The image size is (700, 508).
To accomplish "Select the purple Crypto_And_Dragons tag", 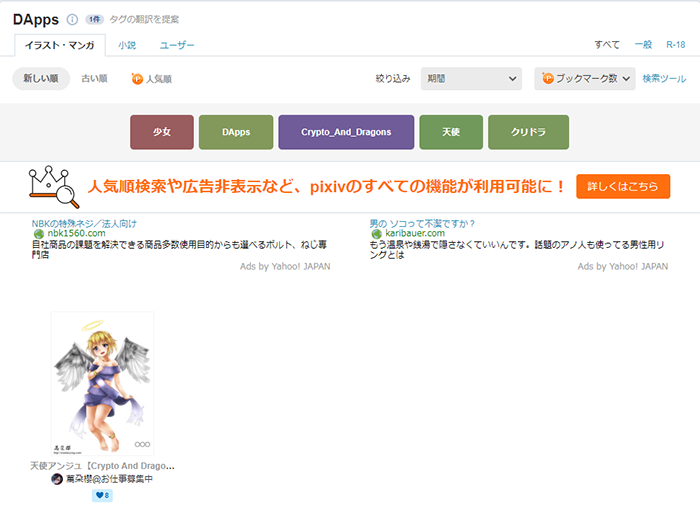I will click(x=346, y=132).
